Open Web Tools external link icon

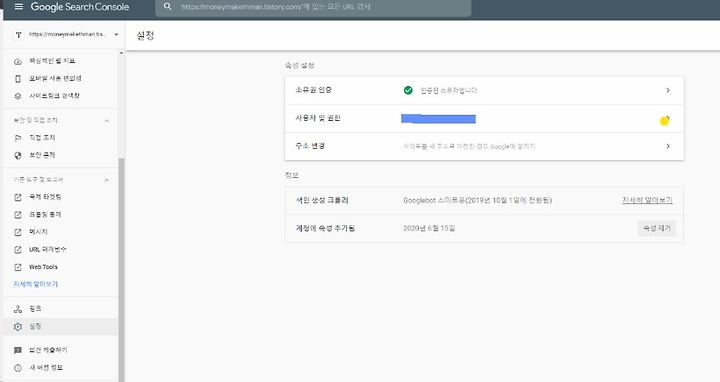[x=18, y=267]
